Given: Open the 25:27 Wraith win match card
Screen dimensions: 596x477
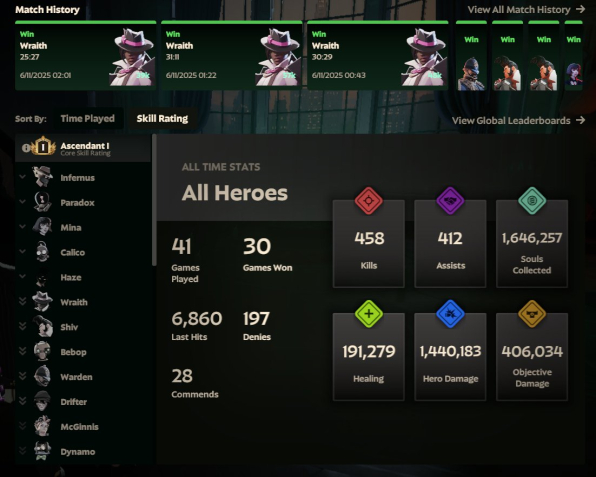Looking at the screenshot, I should [86, 55].
